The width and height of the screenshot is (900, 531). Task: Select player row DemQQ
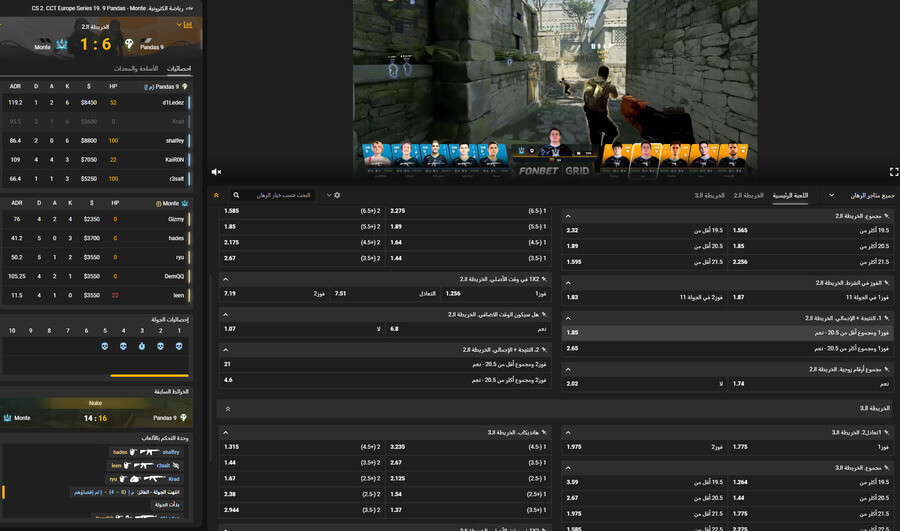coord(96,276)
